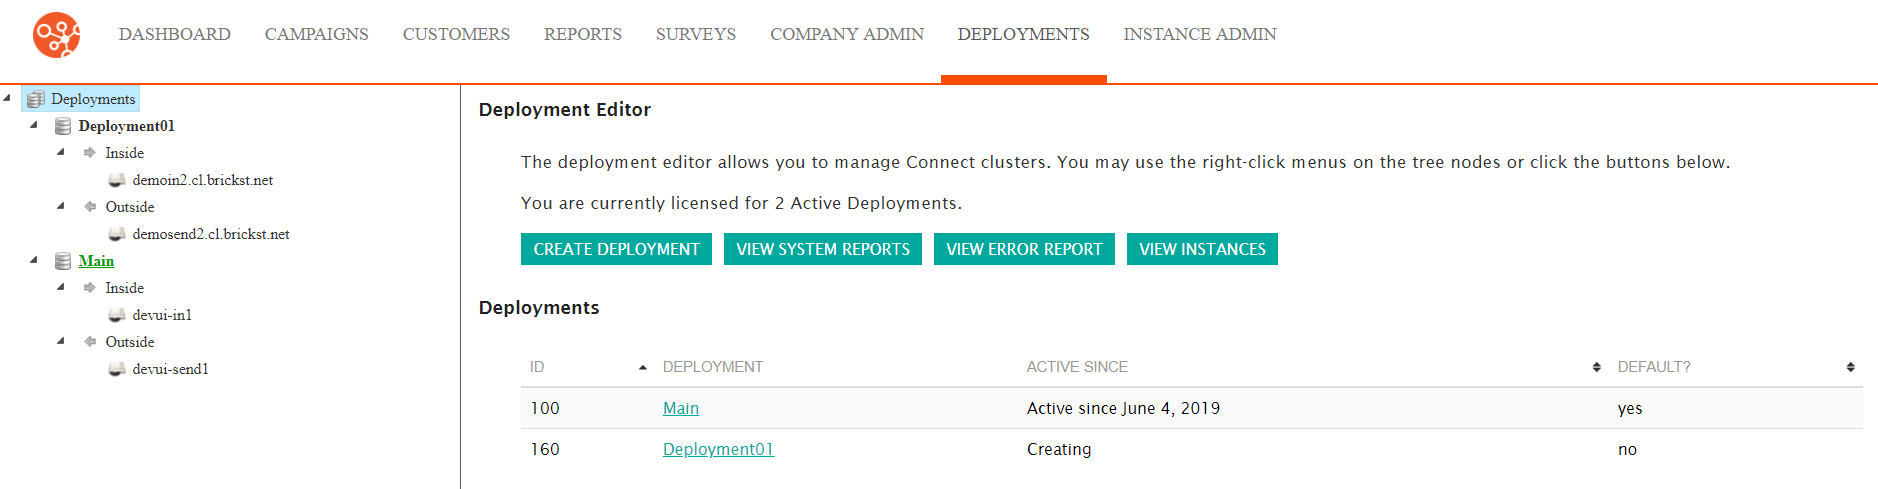Image resolution: width=1878 pixels, height=489 pixels.
Task: Select the Deployments tab
Action: (1024, 34)
